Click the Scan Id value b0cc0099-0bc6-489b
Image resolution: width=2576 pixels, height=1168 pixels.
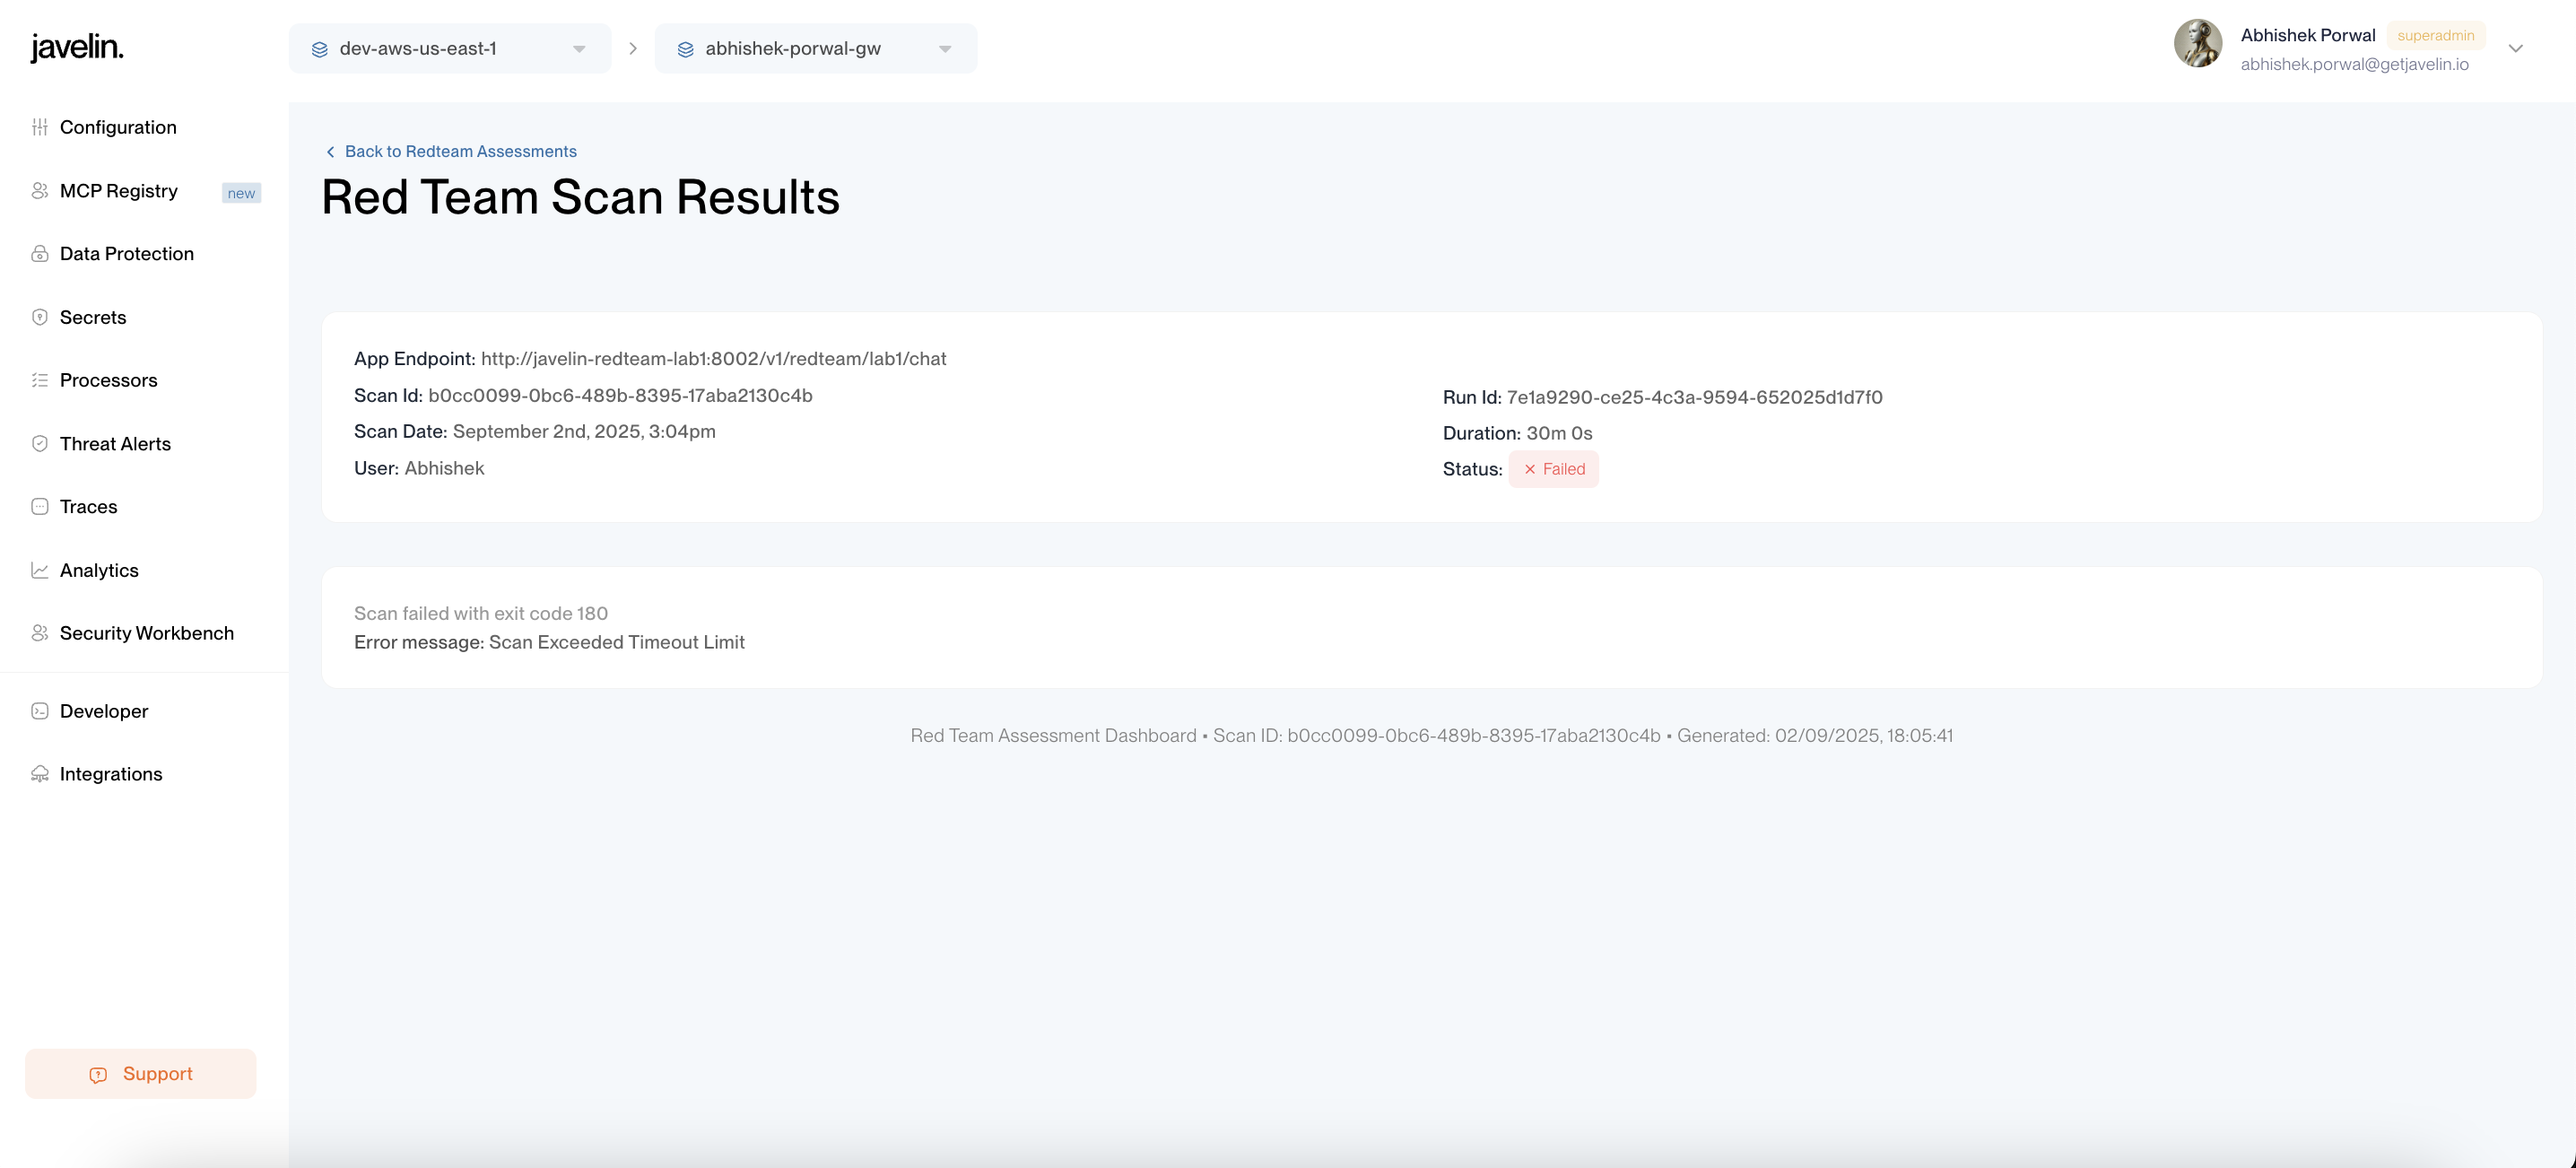coord(620,395)
